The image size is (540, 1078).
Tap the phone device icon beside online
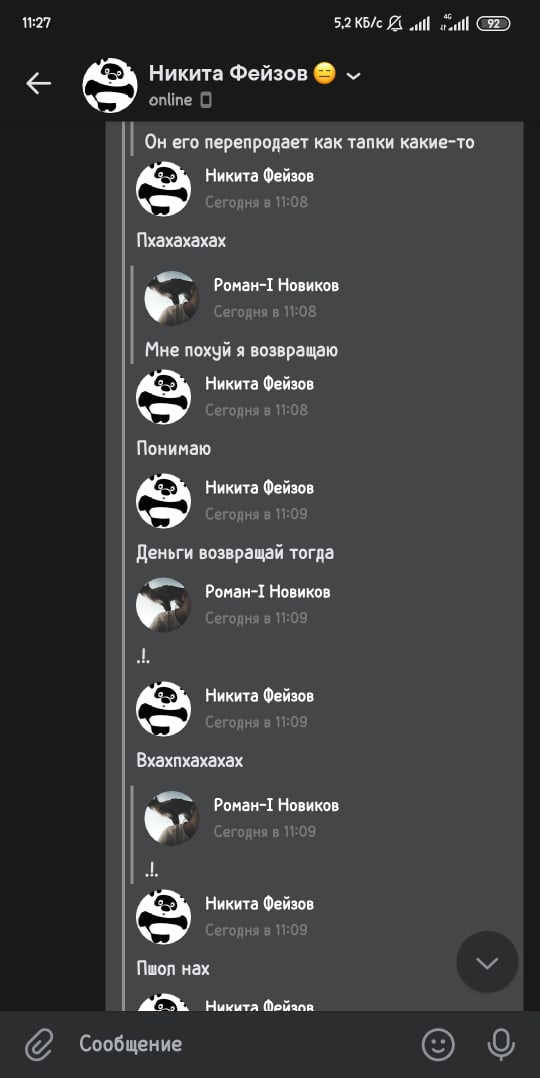point(206,100)
